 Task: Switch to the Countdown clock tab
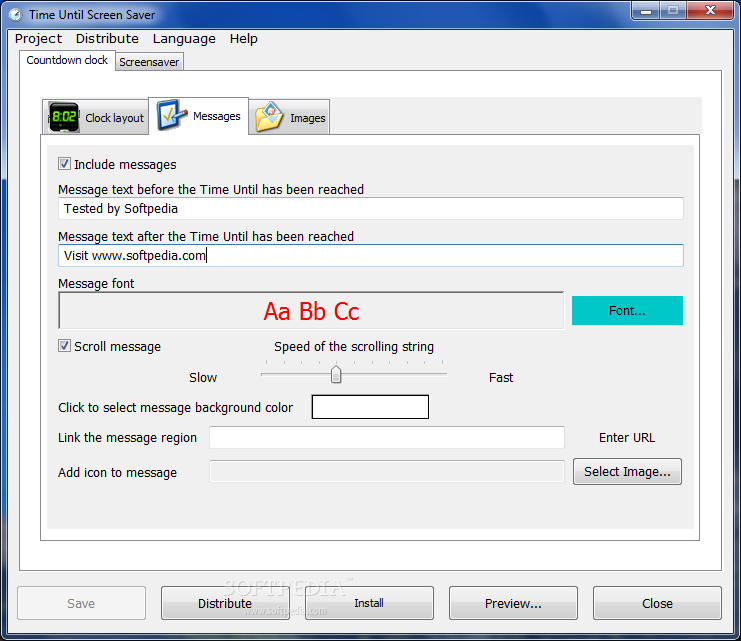(x=67, y=61)
